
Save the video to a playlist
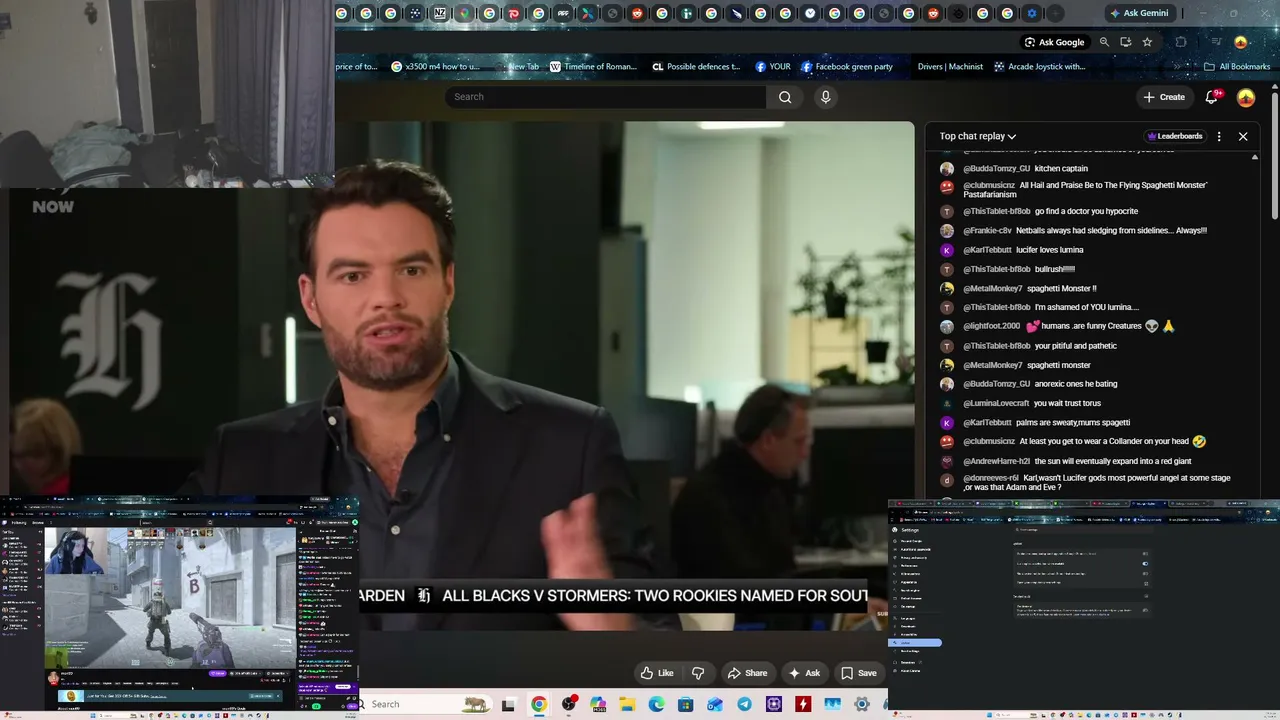(x=859, y=673)
